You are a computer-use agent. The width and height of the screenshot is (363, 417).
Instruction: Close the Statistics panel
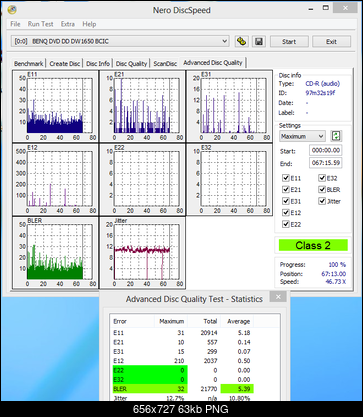point(278,297)
